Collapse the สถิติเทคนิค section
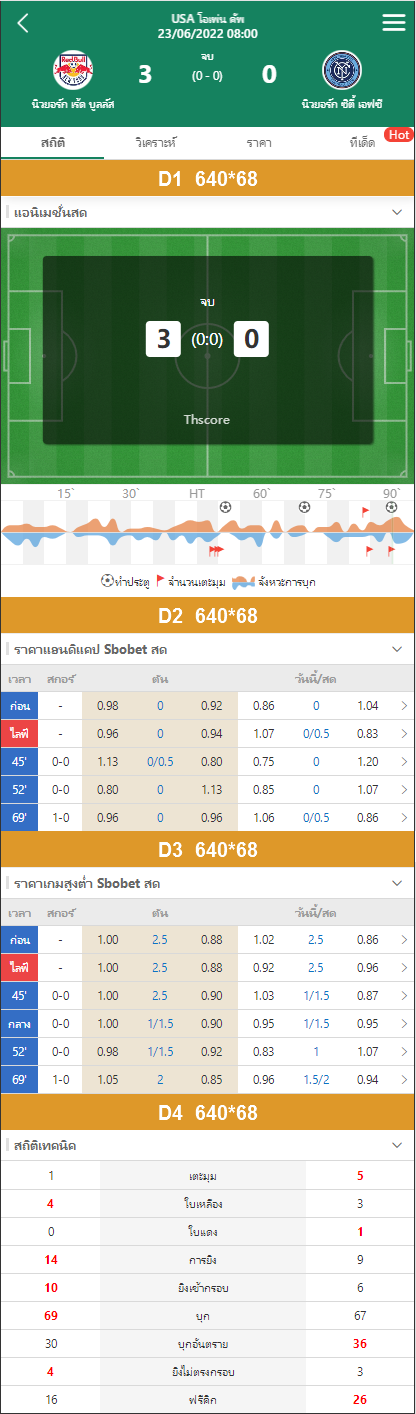The width and height of the screenshot is (416, 1414). tap(397, 1144)
